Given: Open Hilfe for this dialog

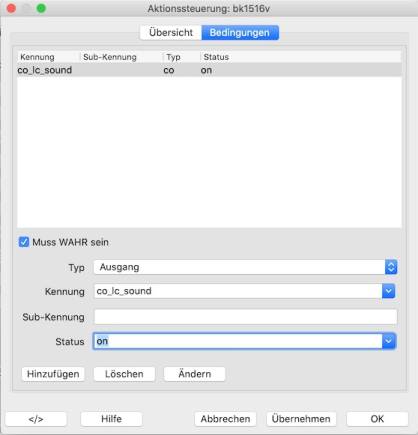Looking at the screenshot, I should click(111, 419).
